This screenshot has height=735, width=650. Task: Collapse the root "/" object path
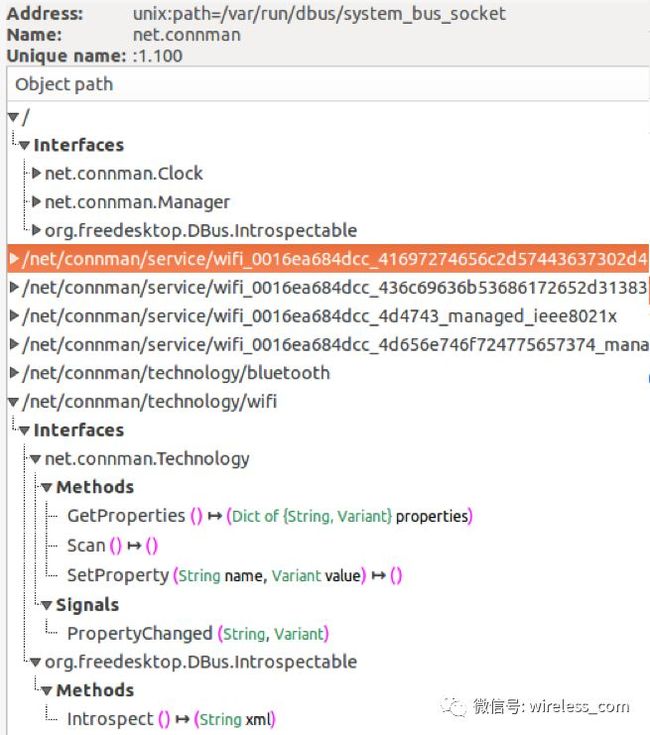pyautogui.click(x=14, y=117)
